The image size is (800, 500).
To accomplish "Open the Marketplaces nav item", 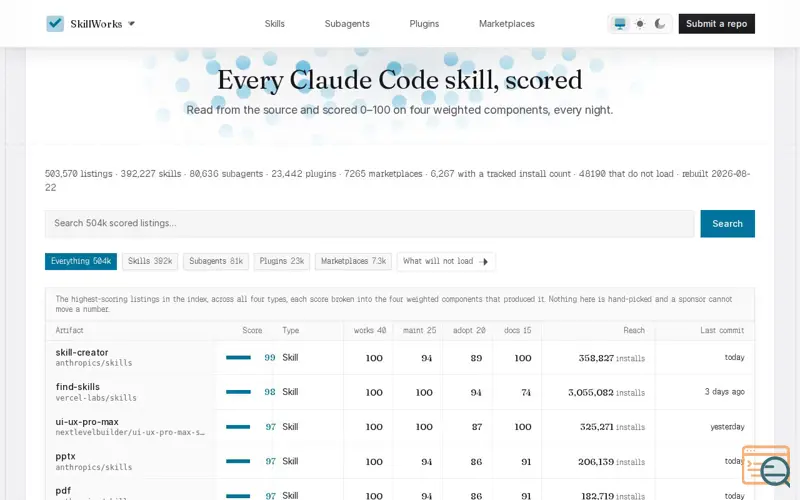I will point(507,23).
